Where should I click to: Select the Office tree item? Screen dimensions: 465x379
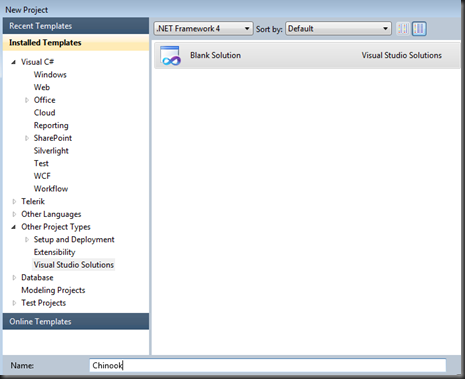(45, 100)
